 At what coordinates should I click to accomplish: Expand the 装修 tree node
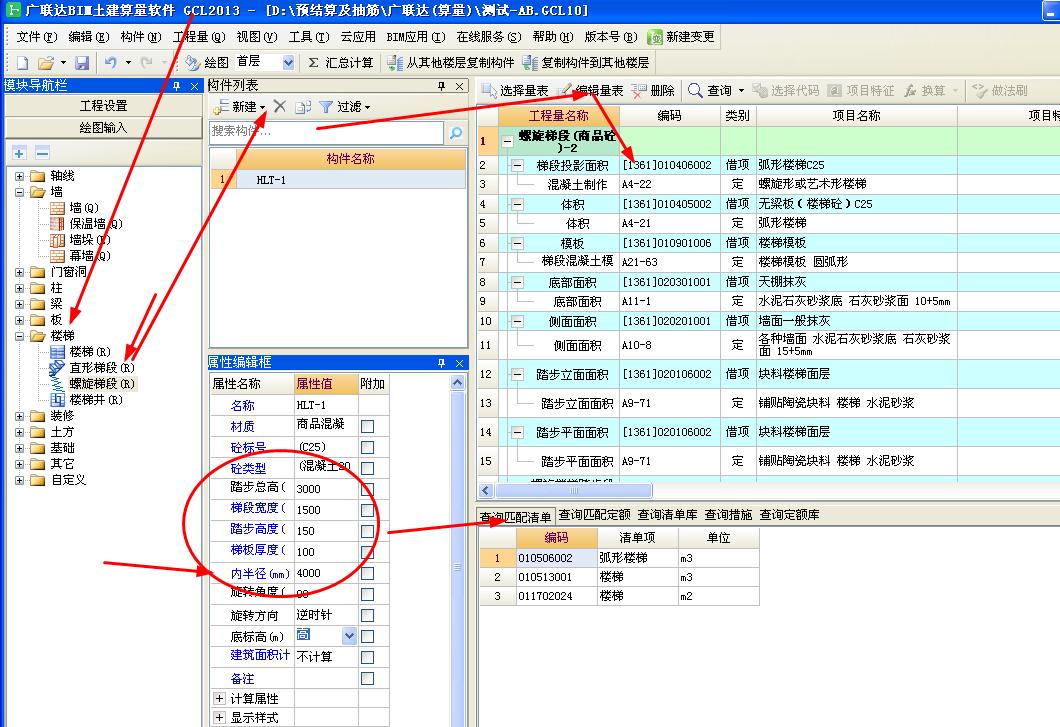click(19, 416)
